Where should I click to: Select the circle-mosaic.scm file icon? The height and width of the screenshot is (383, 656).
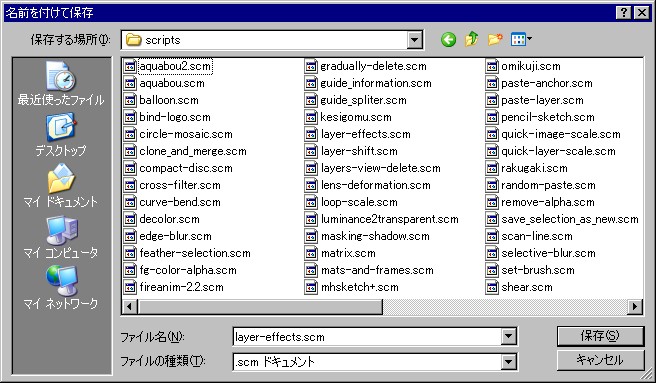(x=130, y=134)
